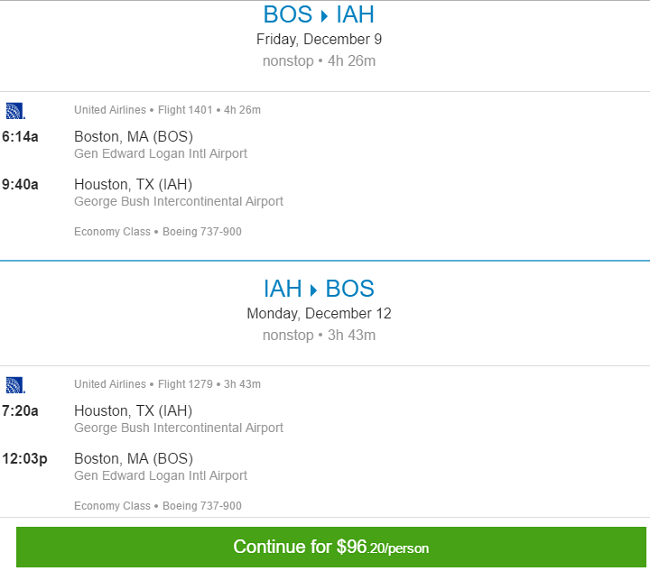Click Economy Class Boeing 737-900 on outbound flight
Image resolution: width=650 pixels, height=571 pixels.
point(157,232)
